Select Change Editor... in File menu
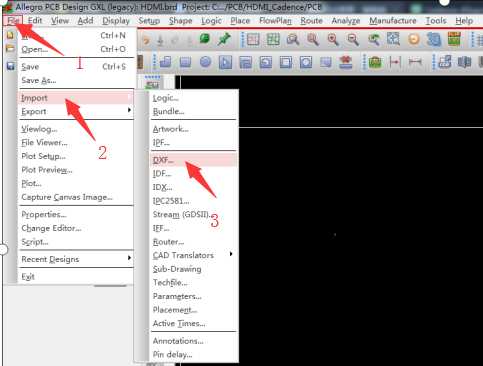This screenshot has width=483, height=366. [76, 228]
